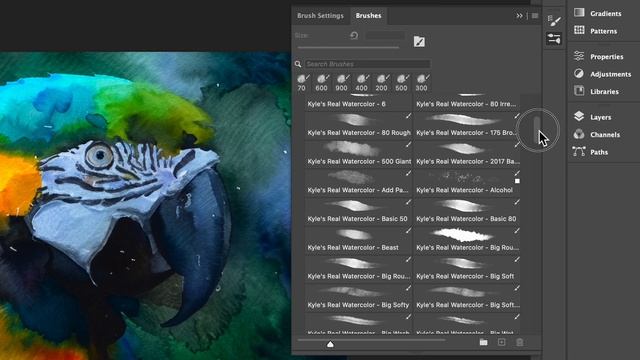
Task: Click the reset brush size icon
Action: pyautogui.click(x=354, y=36)
